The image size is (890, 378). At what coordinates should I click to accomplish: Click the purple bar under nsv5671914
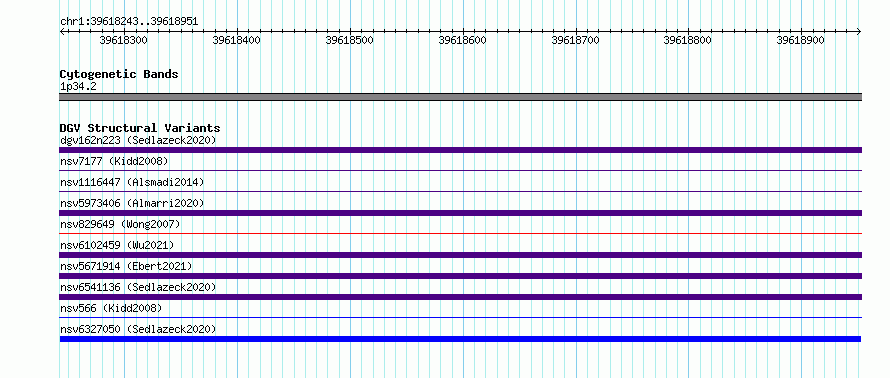click(460, 276)
